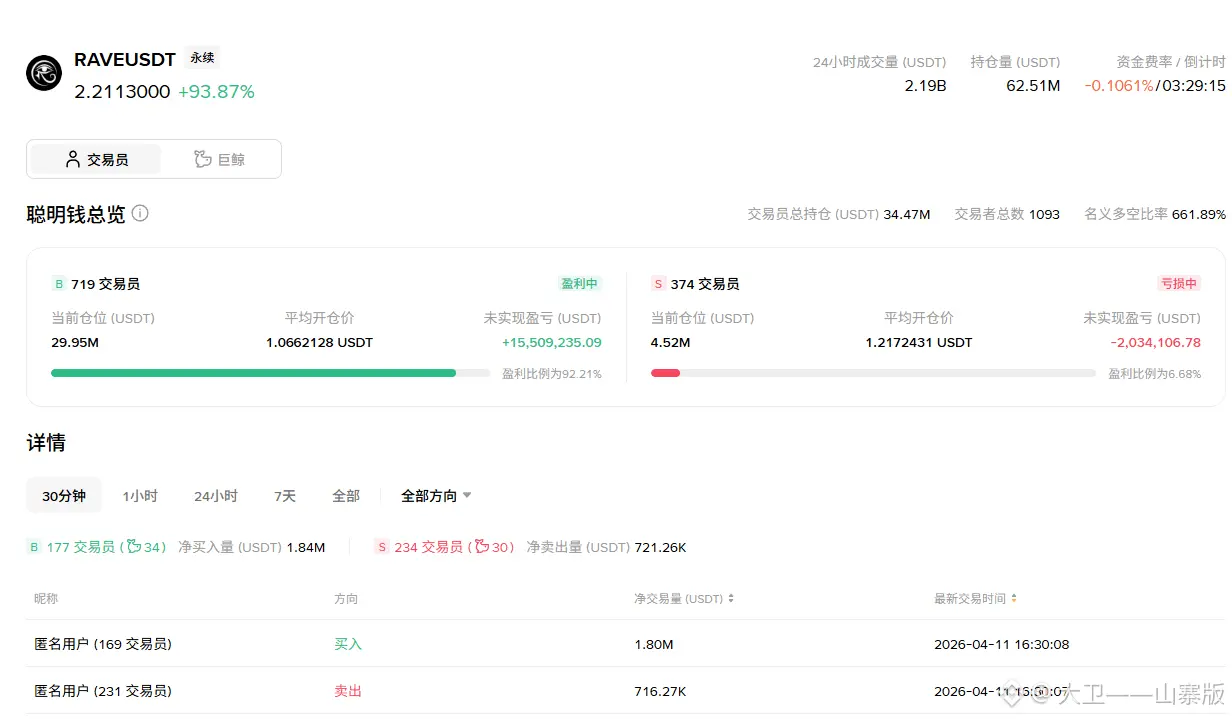Click the 1.2172431 USDT average price
The height and width of the screenshot is (719, 1232).
tap(919, 343)
